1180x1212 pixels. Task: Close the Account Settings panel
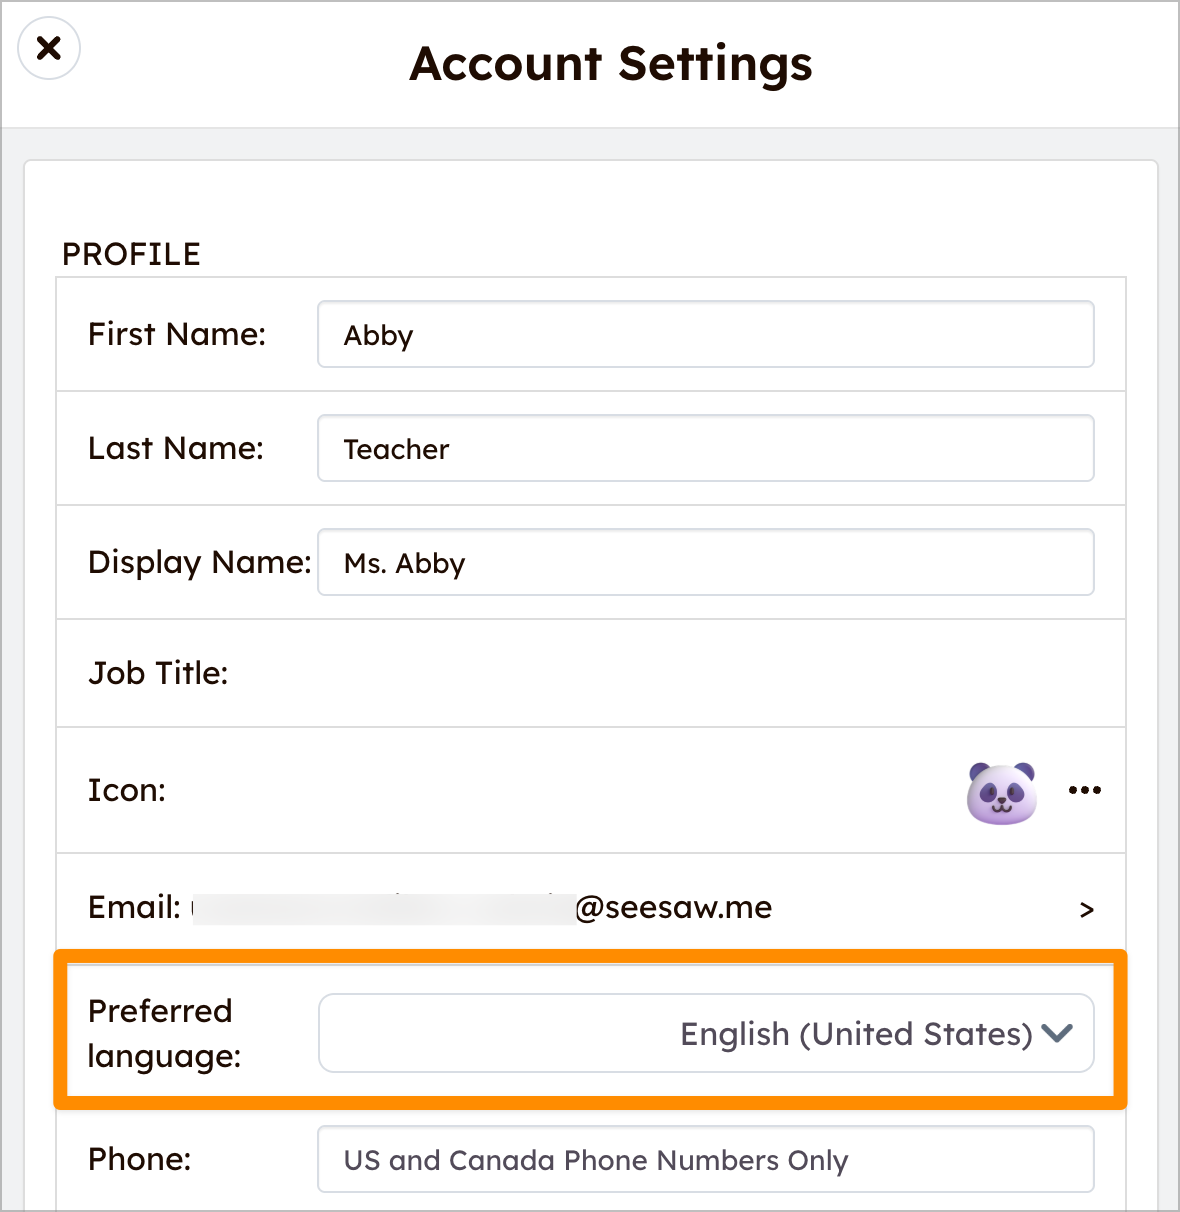(49, 48)
